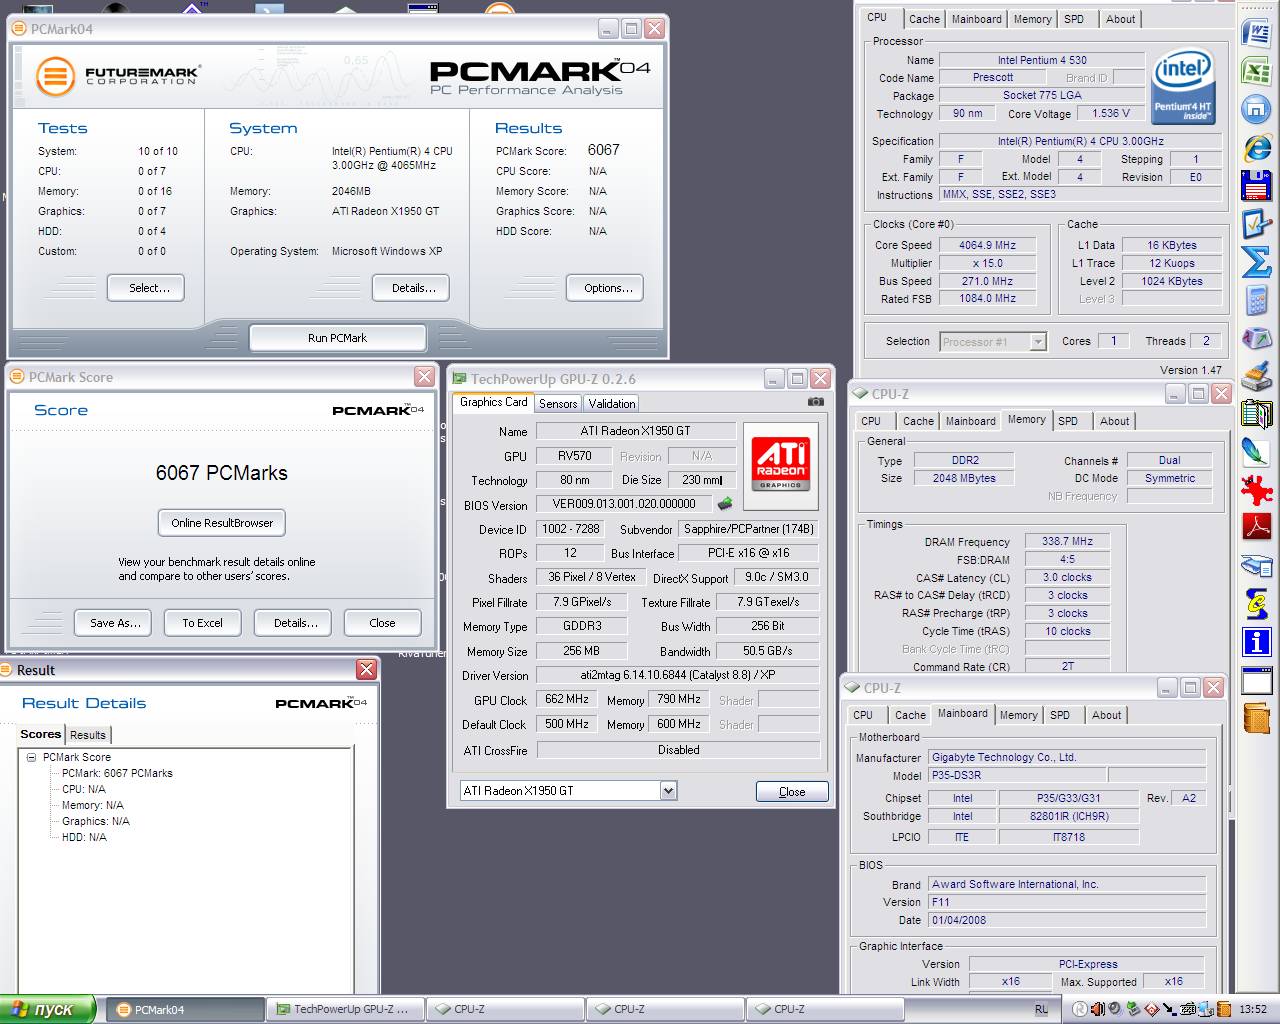
Task: Open the green notebook icon in the side bar
Action: click(x=1256, y=414)
